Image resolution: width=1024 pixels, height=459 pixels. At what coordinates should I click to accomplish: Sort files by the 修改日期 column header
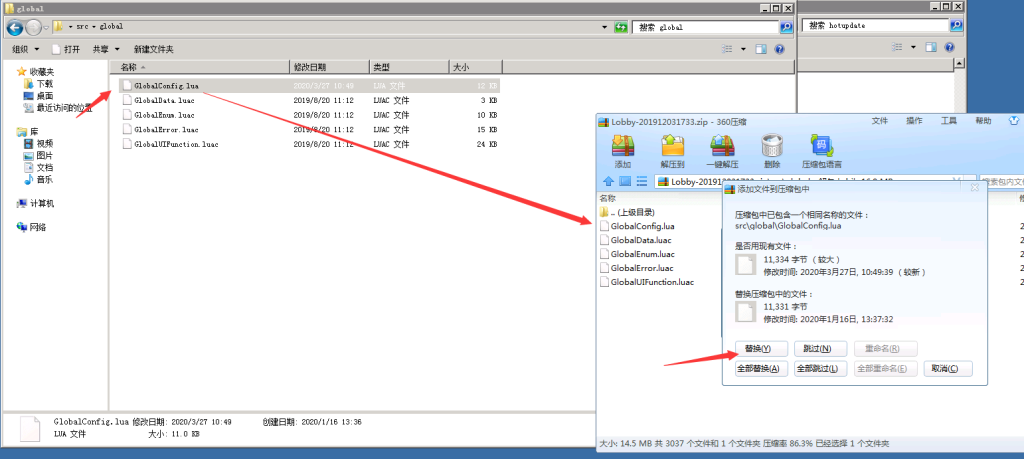click(312, 67)
